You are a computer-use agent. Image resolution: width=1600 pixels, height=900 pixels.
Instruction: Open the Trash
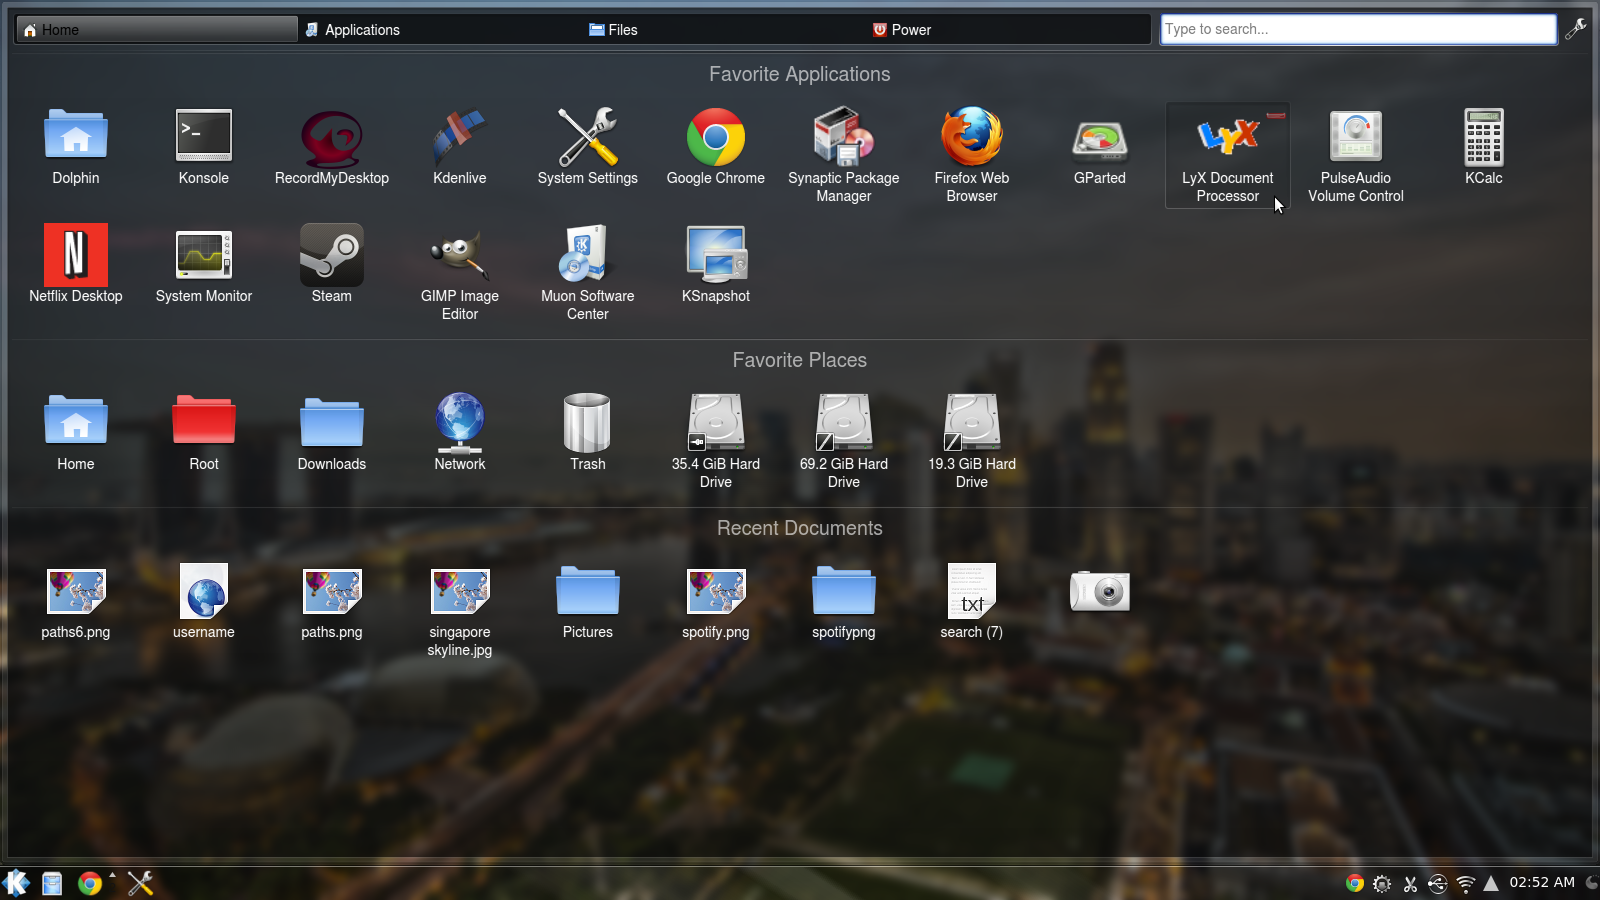click(x=588, y=433)
